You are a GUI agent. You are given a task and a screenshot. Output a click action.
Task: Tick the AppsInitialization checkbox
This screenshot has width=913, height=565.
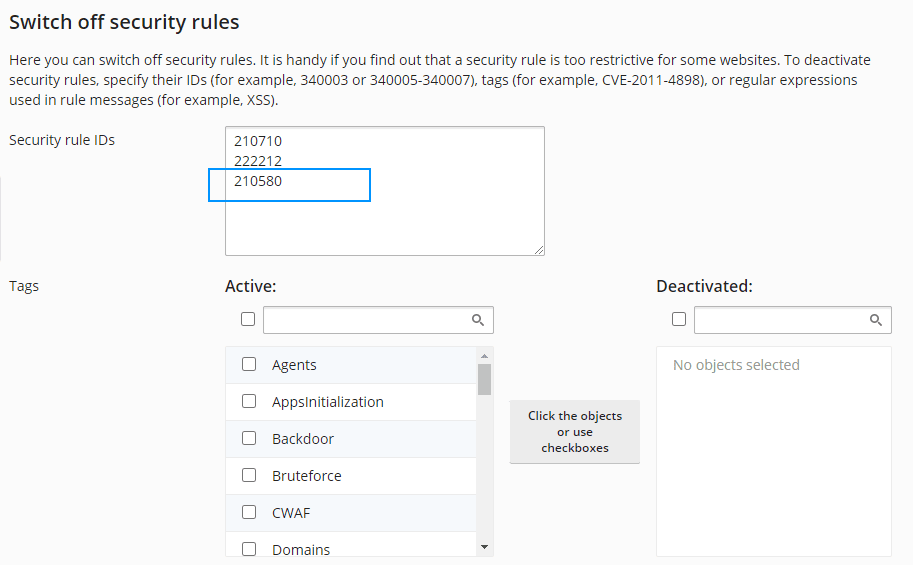pos(249,402)
